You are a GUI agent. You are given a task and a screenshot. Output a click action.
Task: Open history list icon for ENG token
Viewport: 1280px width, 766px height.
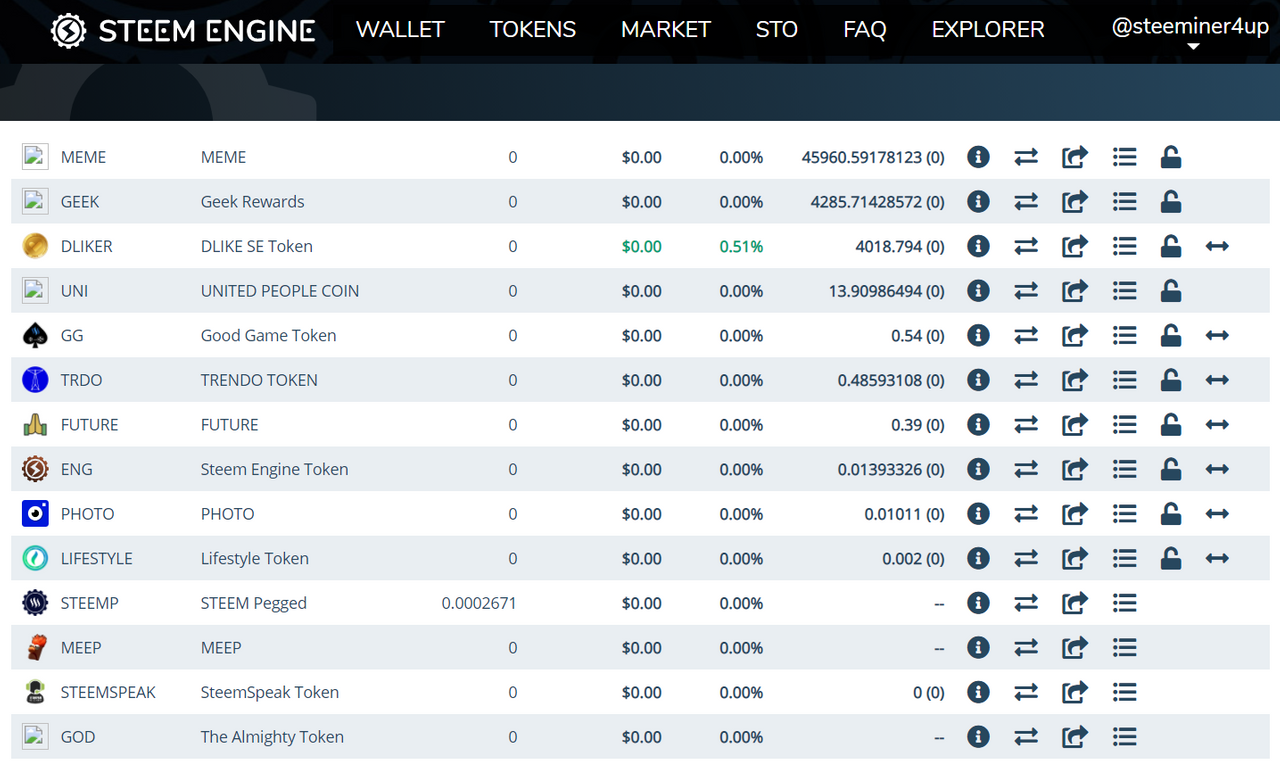tap(1125, 469)
